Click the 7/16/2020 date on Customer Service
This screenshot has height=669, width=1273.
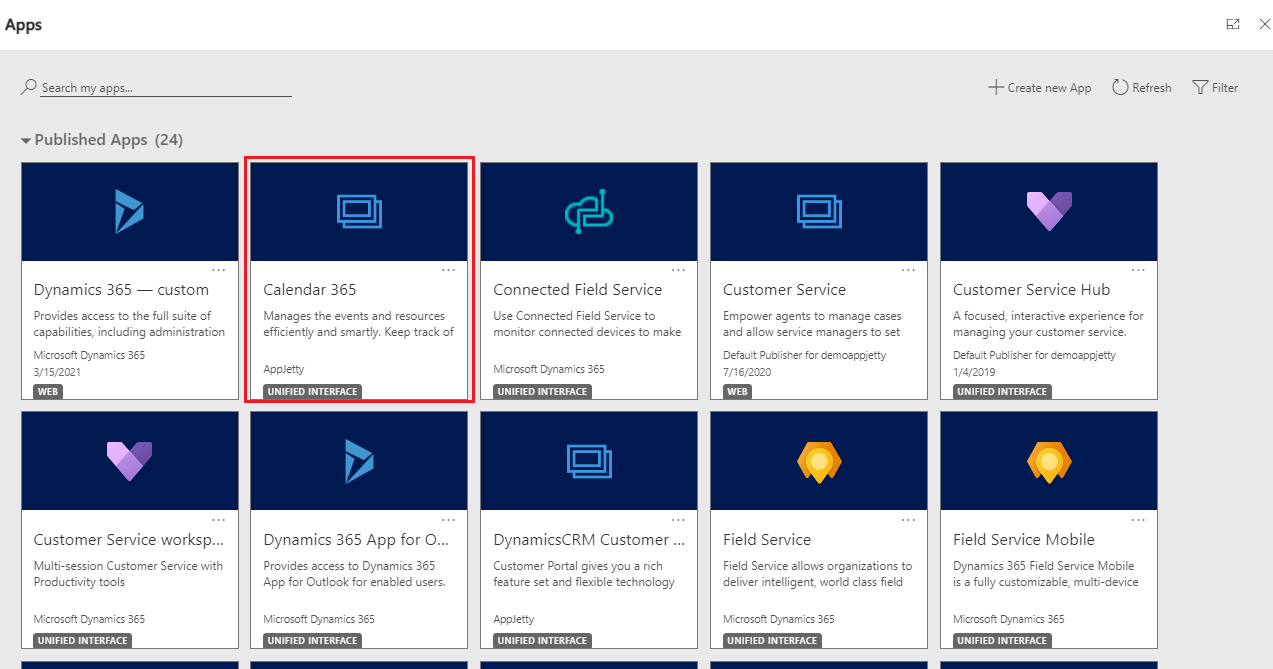click(x=746, y=370)
